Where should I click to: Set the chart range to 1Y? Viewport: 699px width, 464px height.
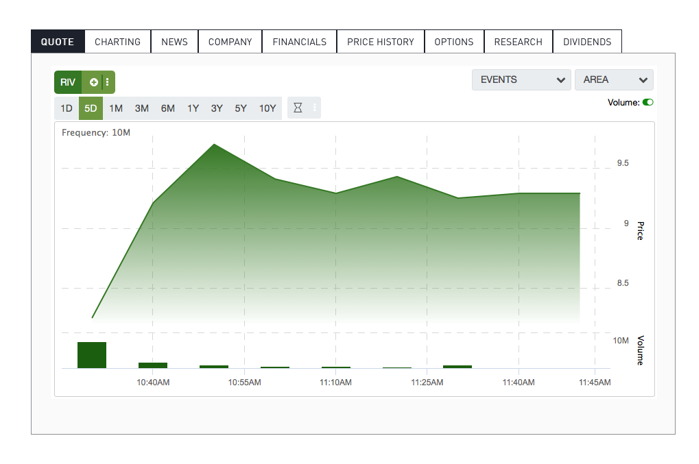click(x=193, y=108)
